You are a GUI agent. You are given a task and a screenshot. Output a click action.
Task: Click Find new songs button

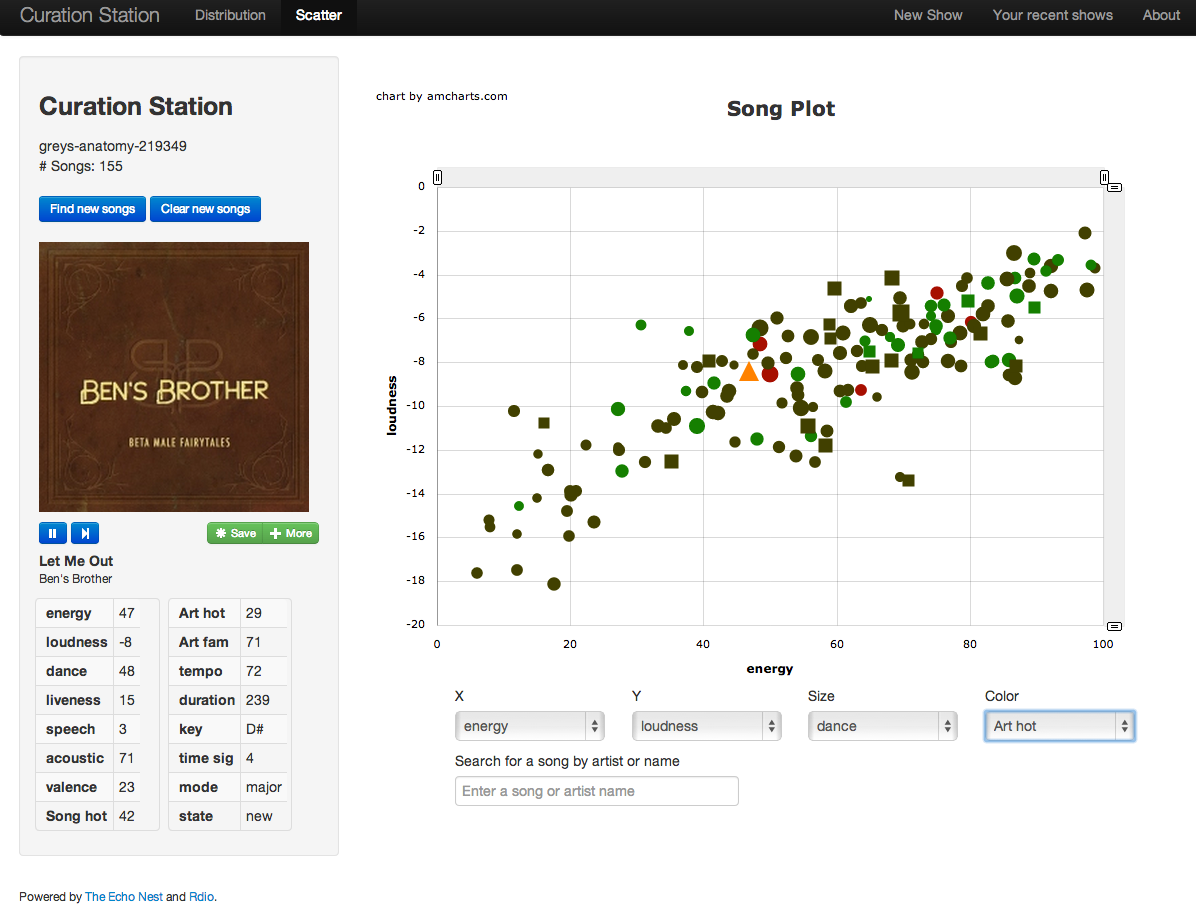coord(92,209)
